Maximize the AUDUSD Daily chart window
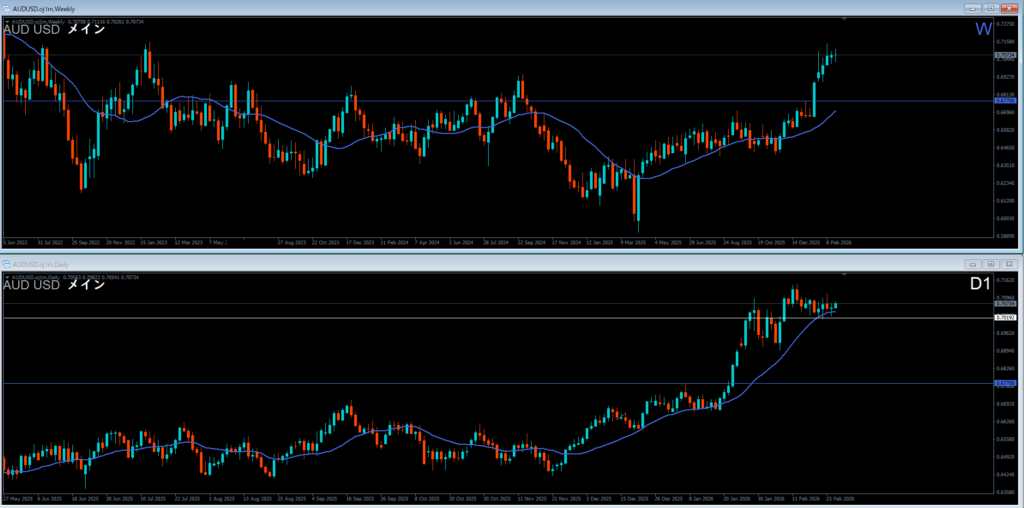 [990, 263]
